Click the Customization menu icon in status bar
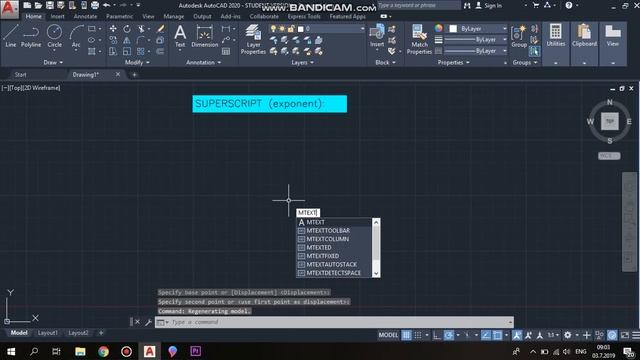The width and height of the screenshot is (640, 360). (636, 335)
